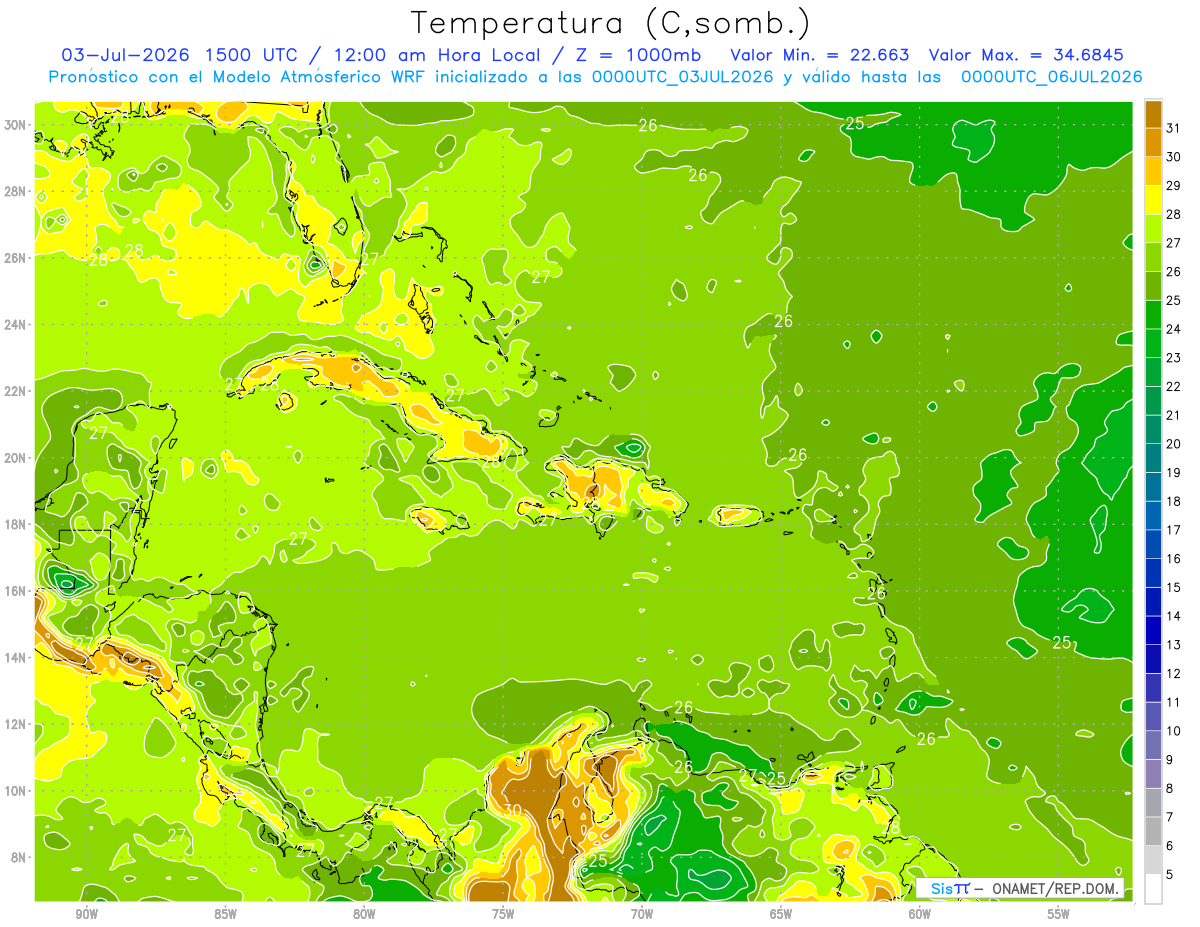The image size is (1200, 927).
Task: Click the colorbar legend value 28
Action: pos(1174,214)
